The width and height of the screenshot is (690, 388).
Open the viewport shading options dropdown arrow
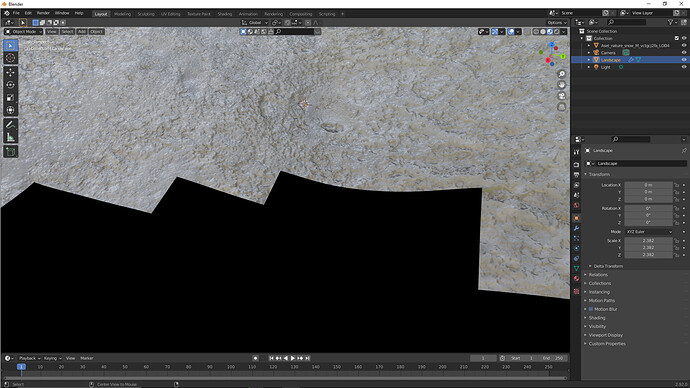coord(563,32)
